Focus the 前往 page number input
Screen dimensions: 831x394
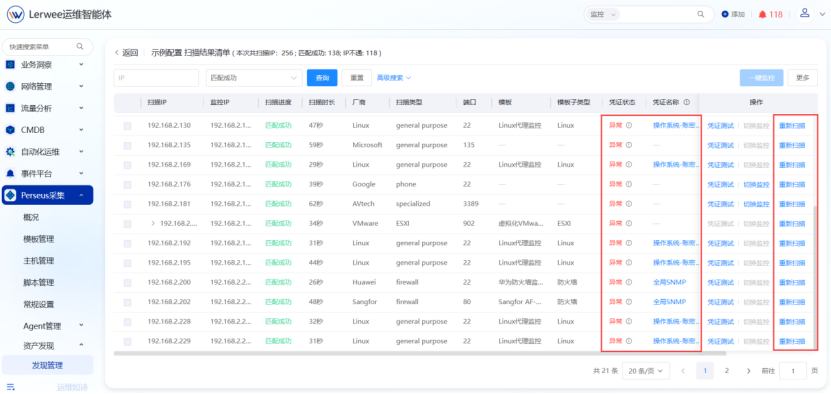793,371
